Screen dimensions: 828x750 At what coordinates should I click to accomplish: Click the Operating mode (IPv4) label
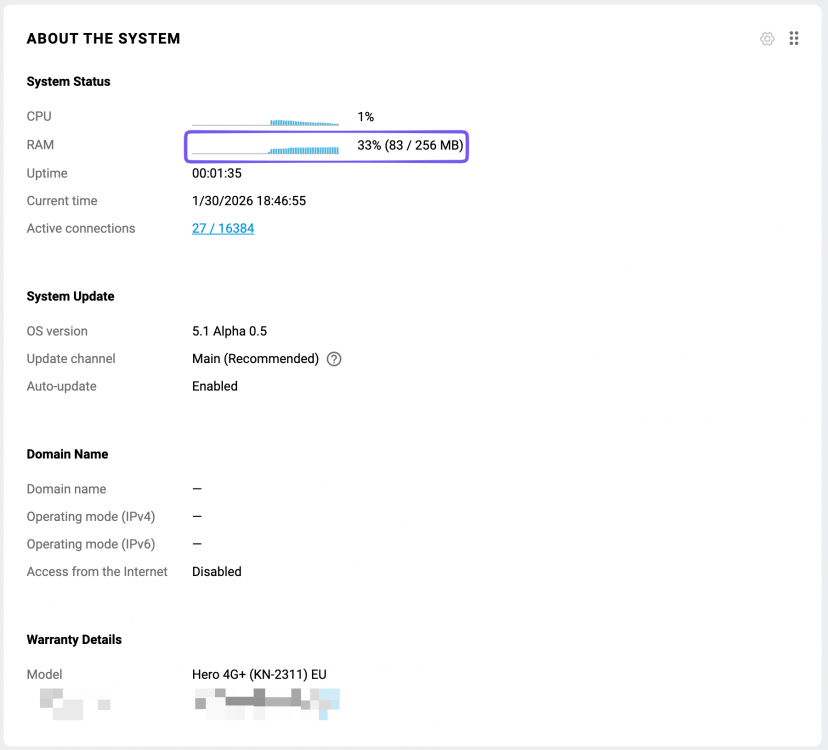[x=90, y=517]
